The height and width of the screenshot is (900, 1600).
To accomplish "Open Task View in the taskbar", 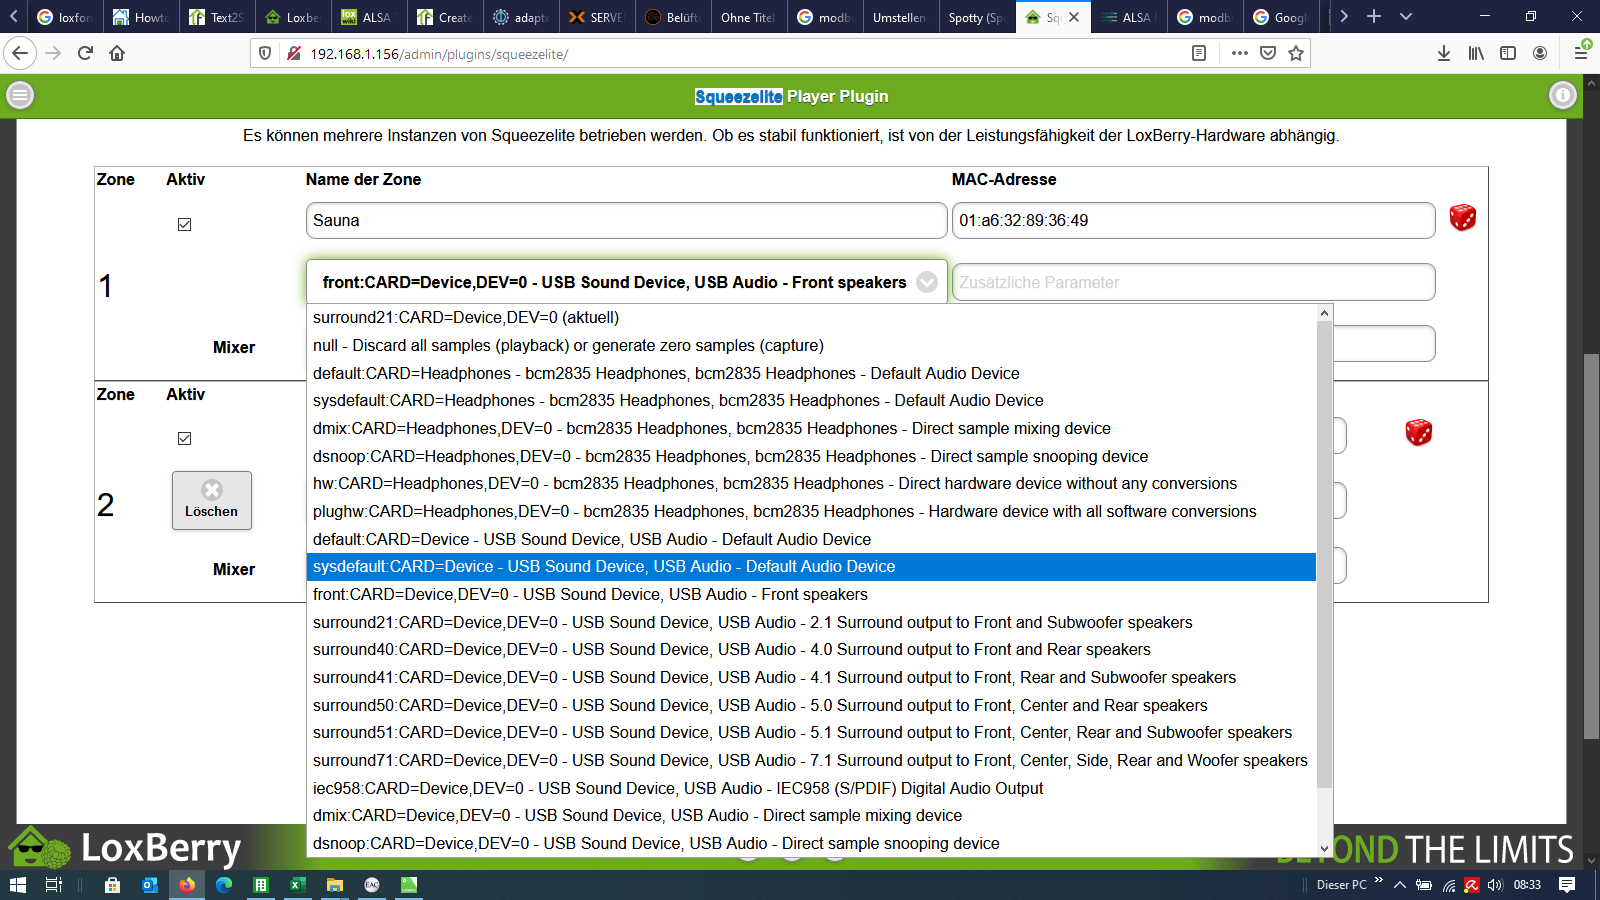I will pyautogui.click(x=54, y=885).
